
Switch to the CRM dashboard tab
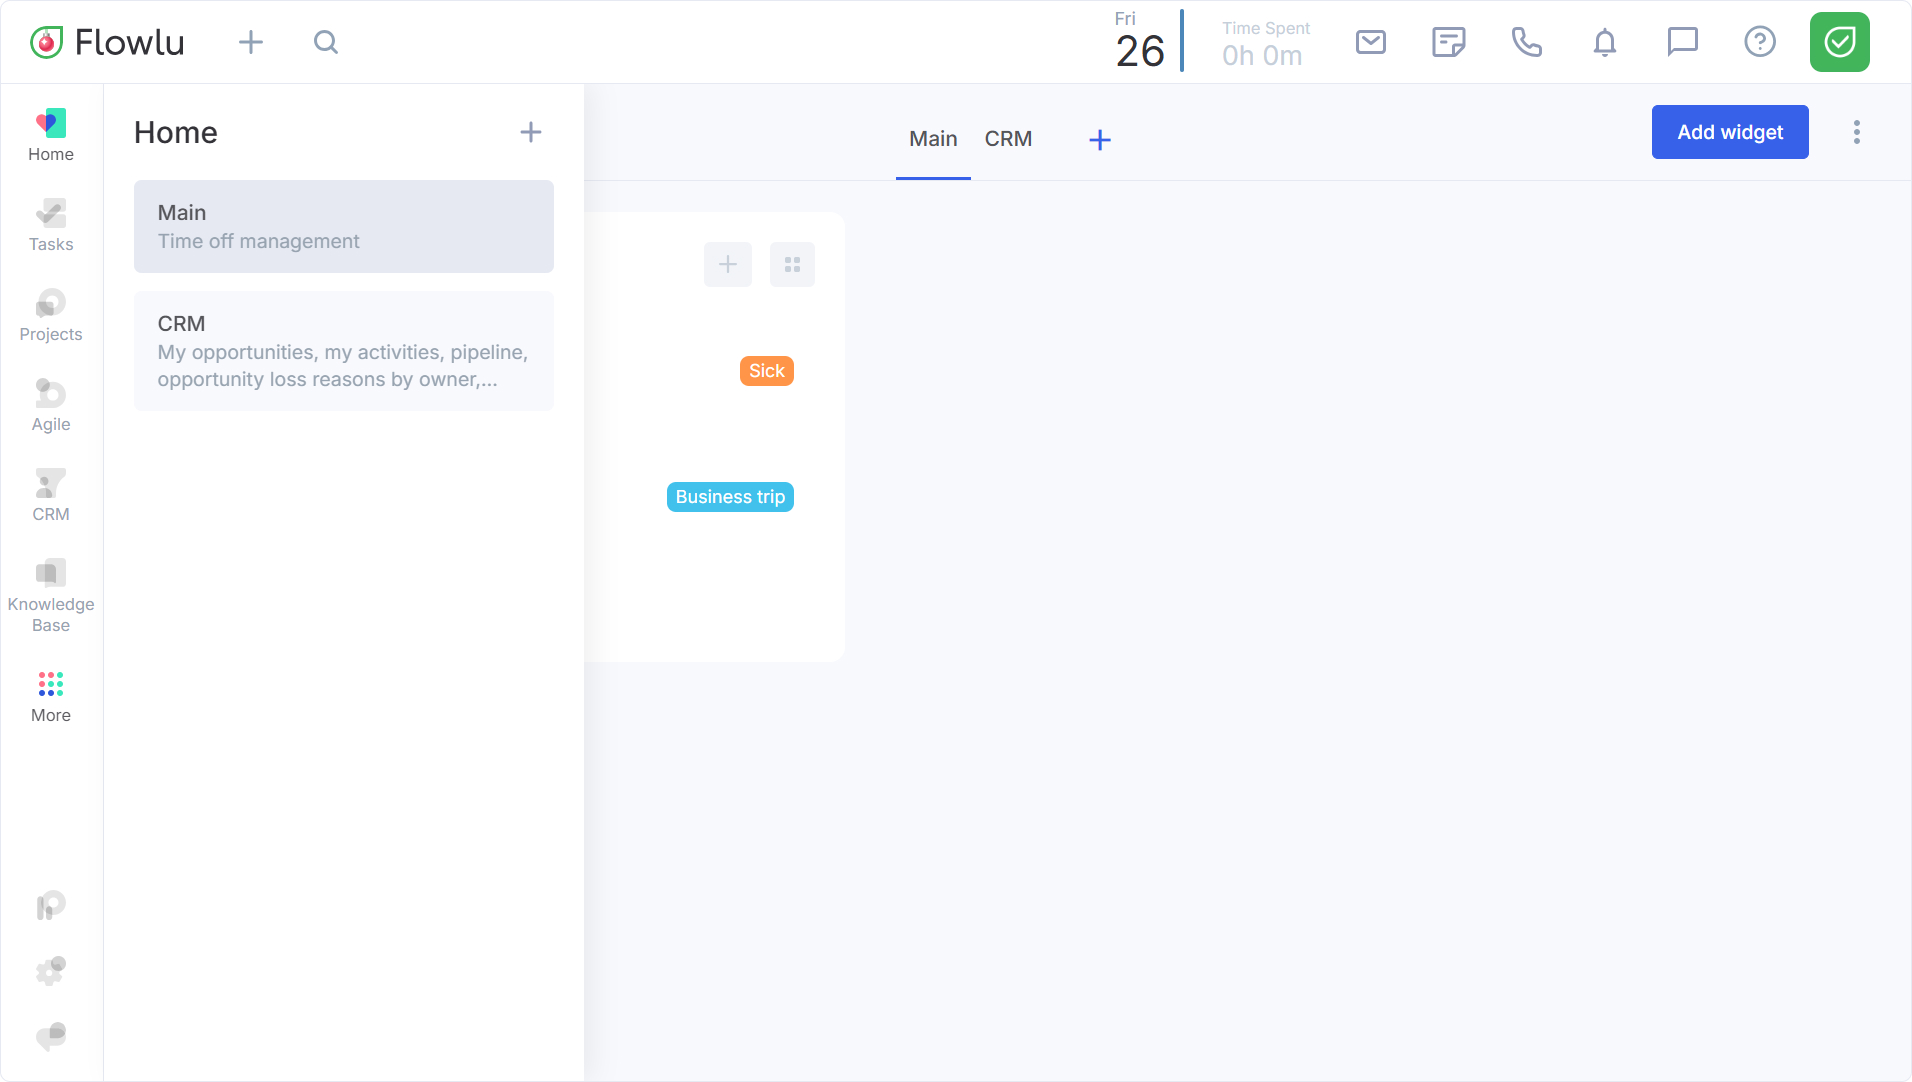pyautogui.click(x=1008, y=139)
